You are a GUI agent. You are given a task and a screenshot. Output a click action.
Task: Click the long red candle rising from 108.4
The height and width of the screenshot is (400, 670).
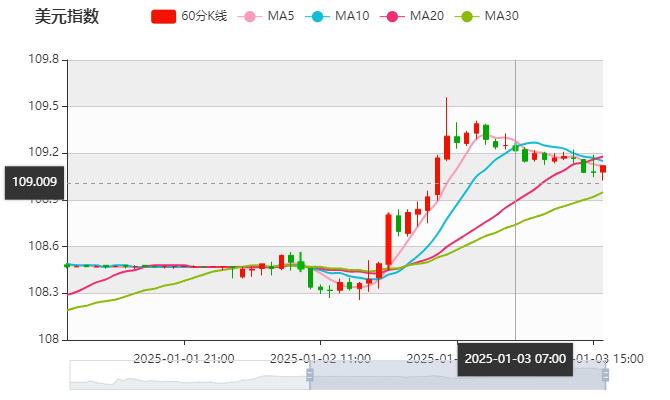pos(388,238)
